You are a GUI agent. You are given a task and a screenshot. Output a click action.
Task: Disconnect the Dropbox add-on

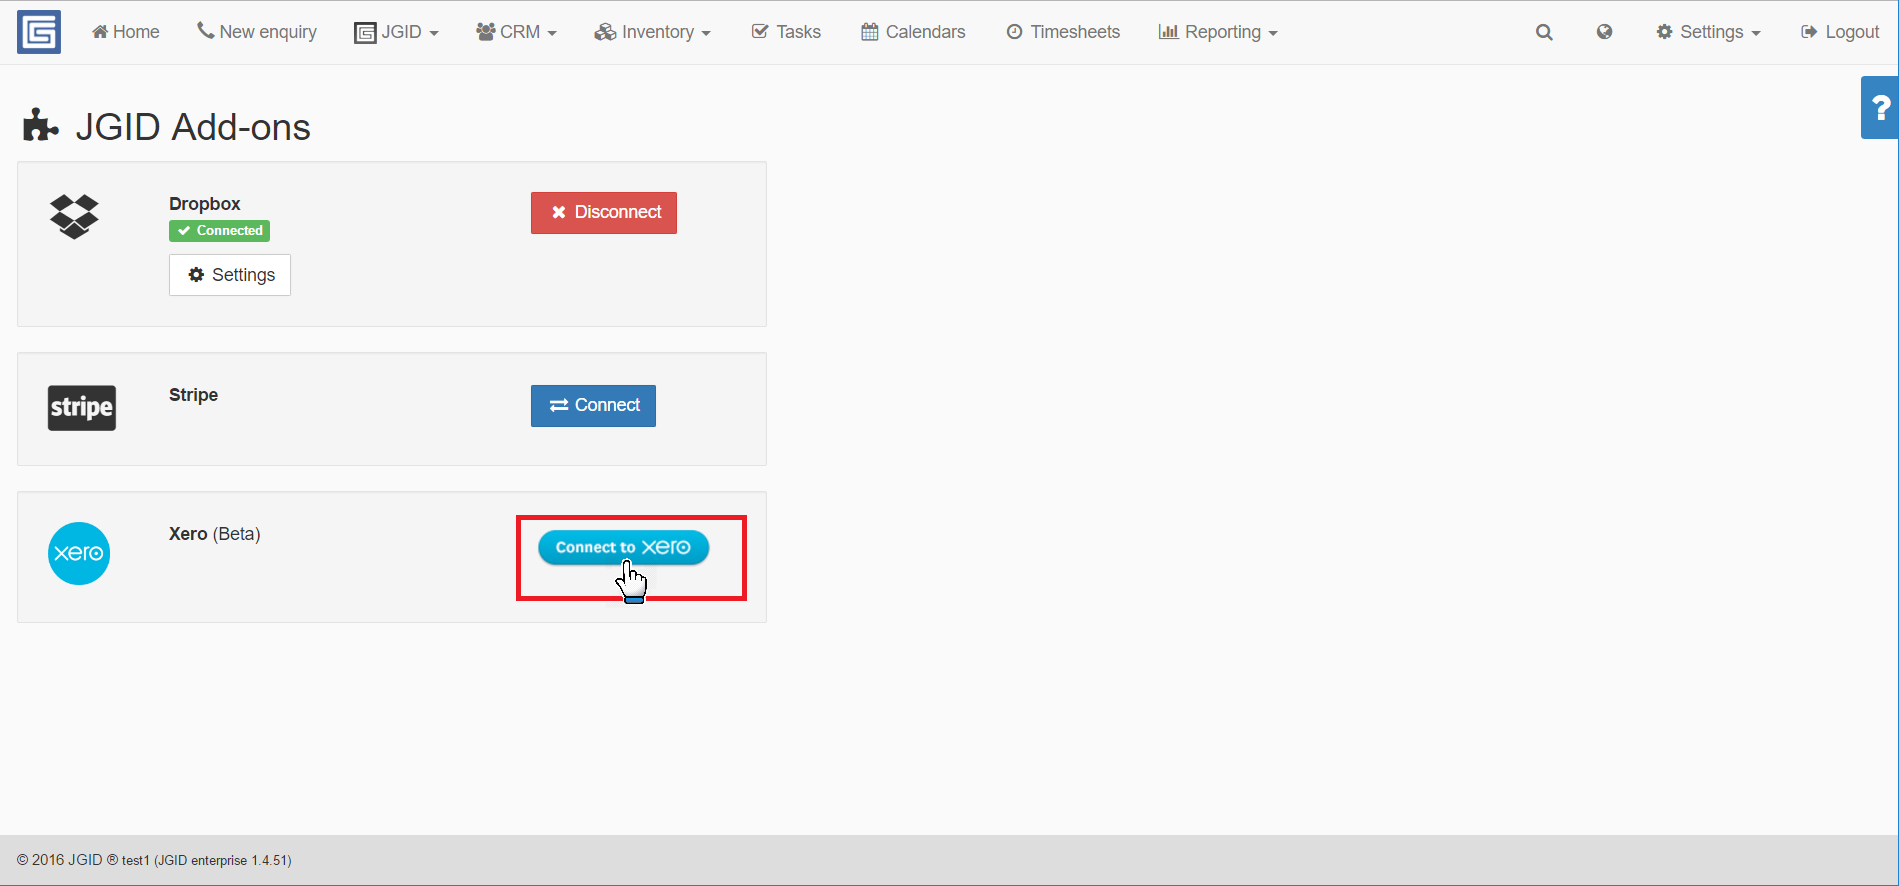point(604,213)
